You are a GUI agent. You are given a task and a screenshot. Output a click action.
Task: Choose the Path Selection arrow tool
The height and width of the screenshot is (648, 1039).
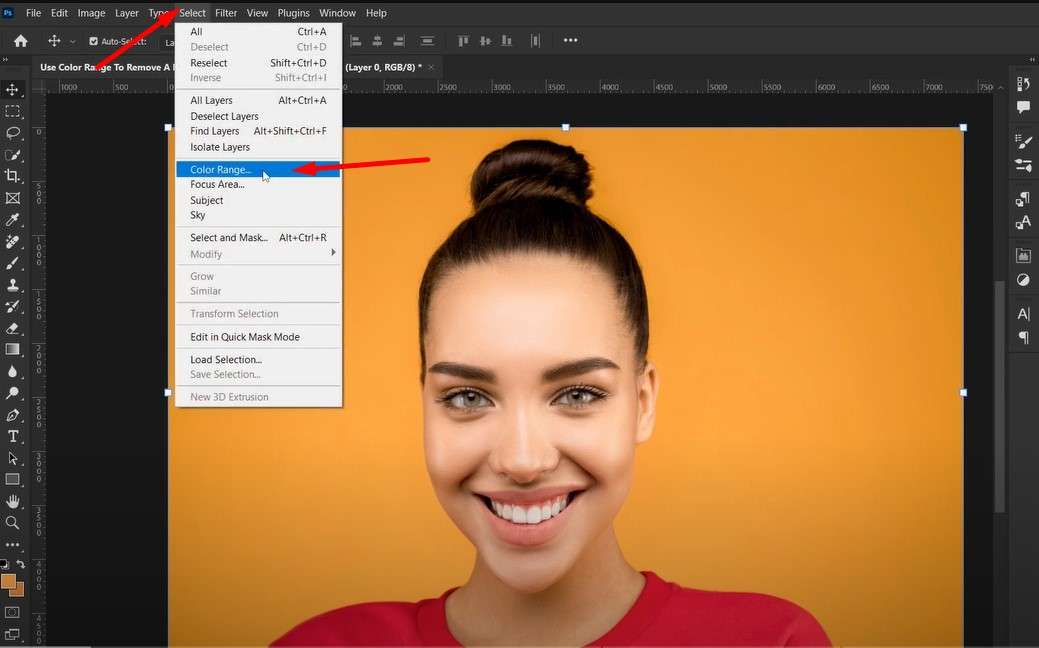pyautogui.click(x=13, y=459)
